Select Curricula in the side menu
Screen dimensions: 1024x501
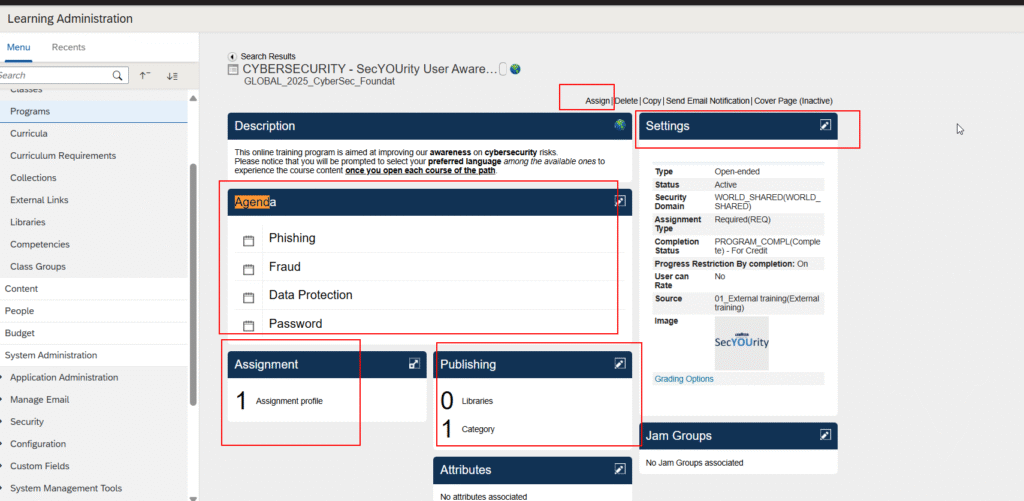coord(29,133)
